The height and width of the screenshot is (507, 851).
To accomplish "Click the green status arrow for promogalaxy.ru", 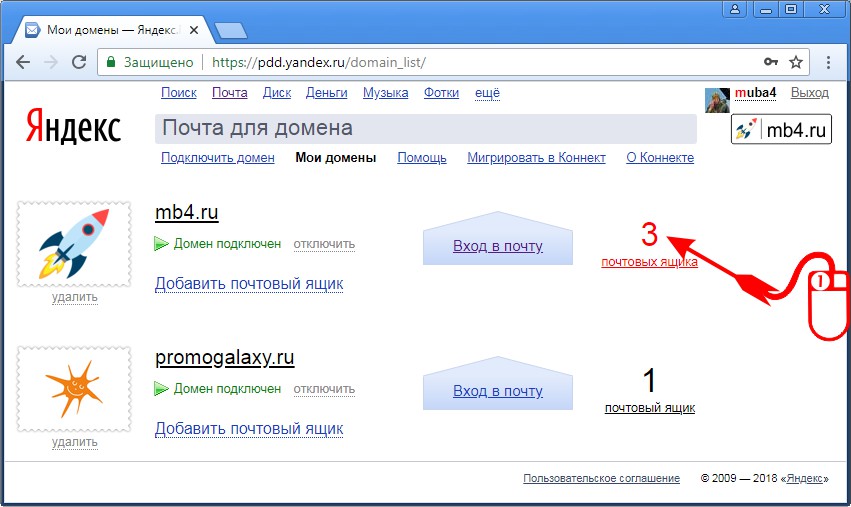I will point(161,389).
